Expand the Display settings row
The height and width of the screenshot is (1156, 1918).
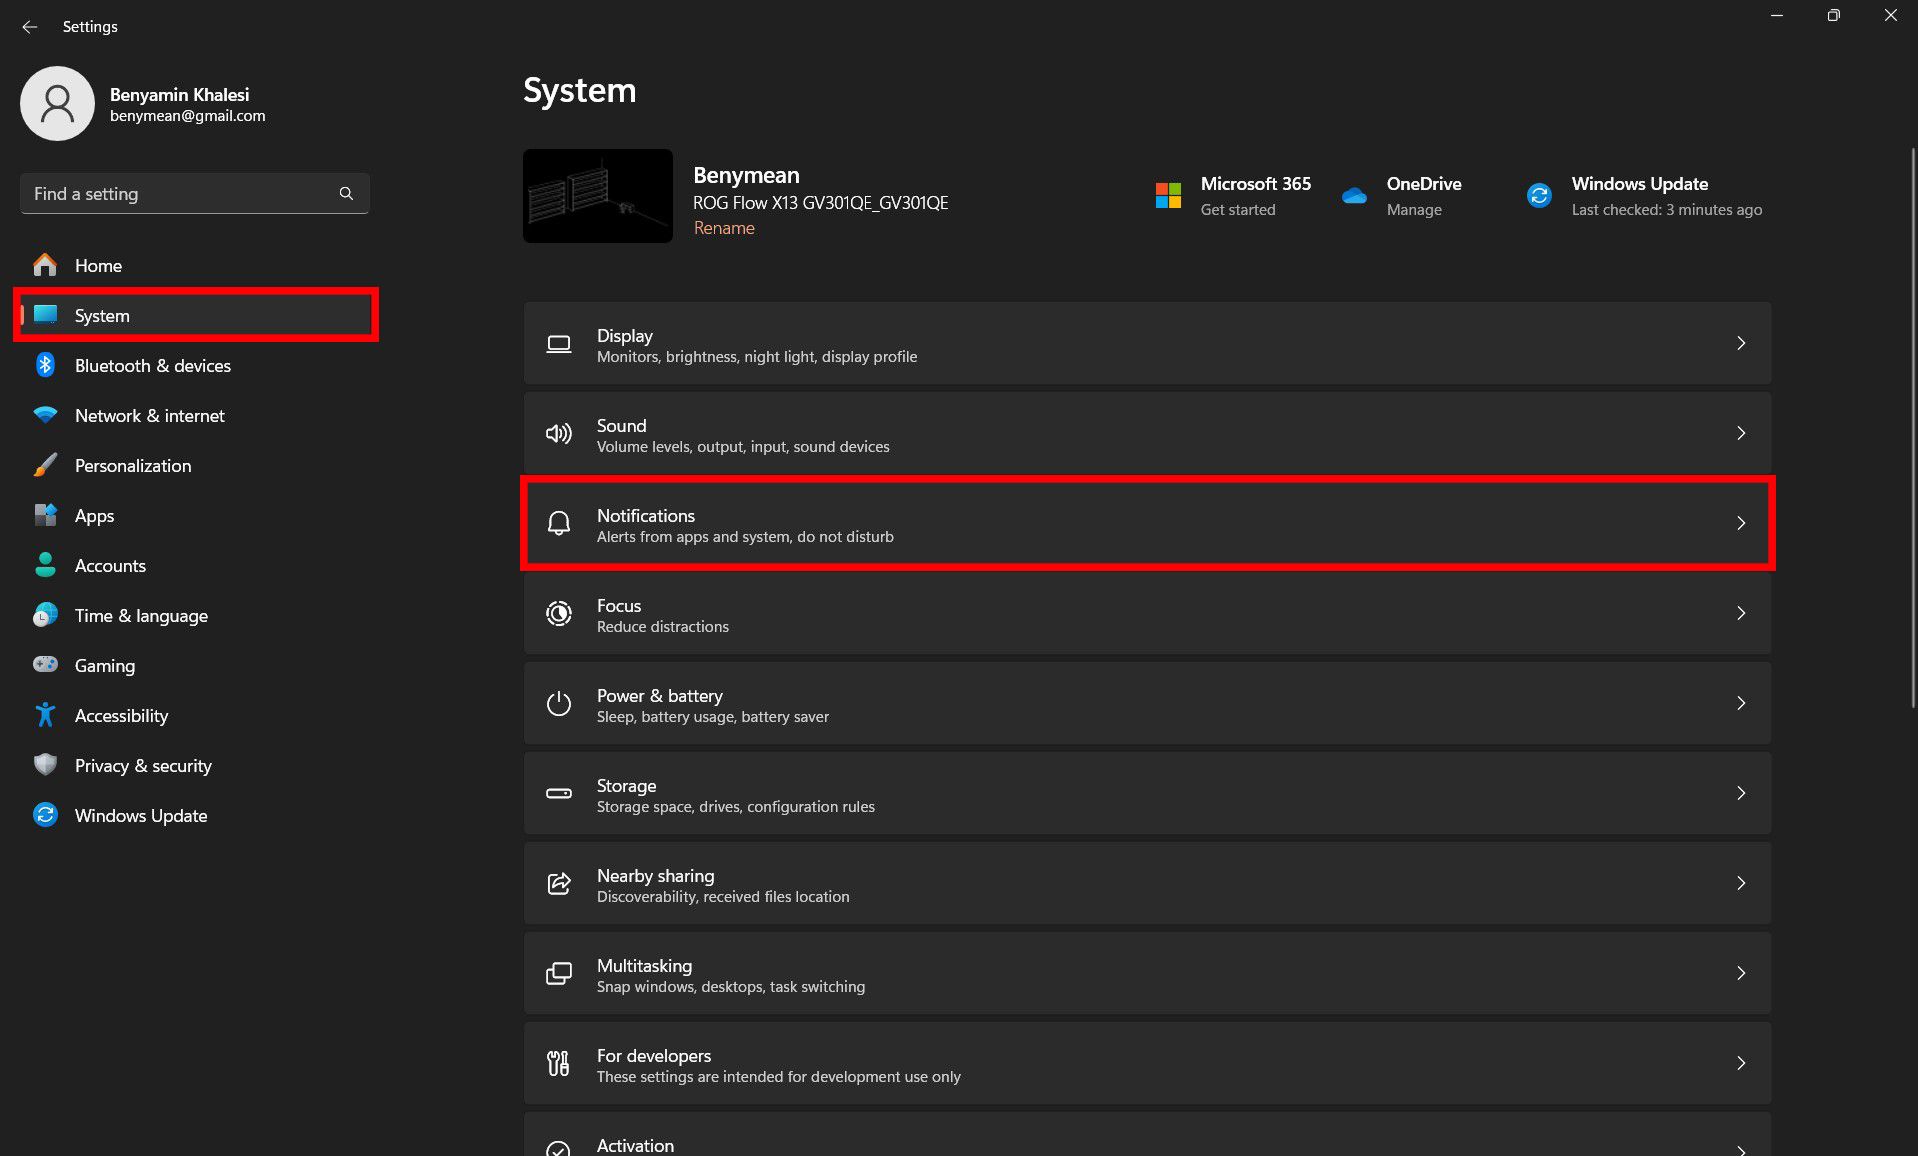click(1741, 343)
